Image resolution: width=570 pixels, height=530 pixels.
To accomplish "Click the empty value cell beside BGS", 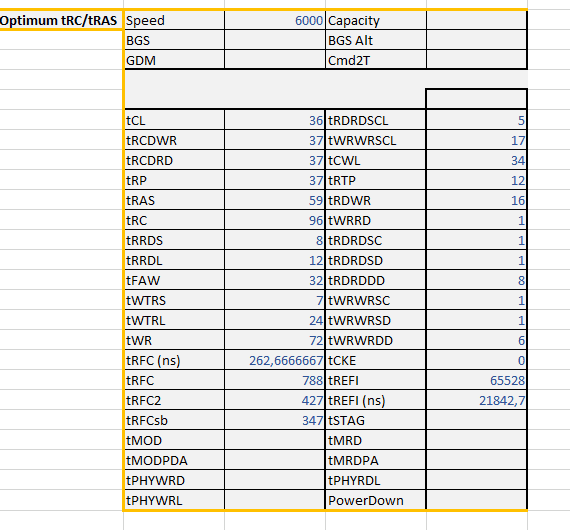I will [275, 40].
